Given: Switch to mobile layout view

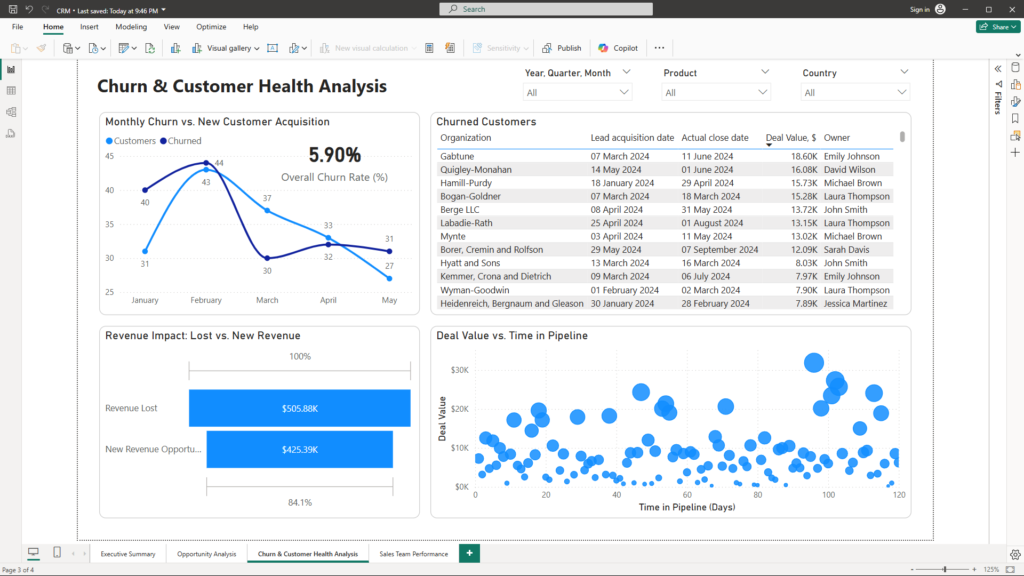Looking at the screenshot, I should 57,553.
